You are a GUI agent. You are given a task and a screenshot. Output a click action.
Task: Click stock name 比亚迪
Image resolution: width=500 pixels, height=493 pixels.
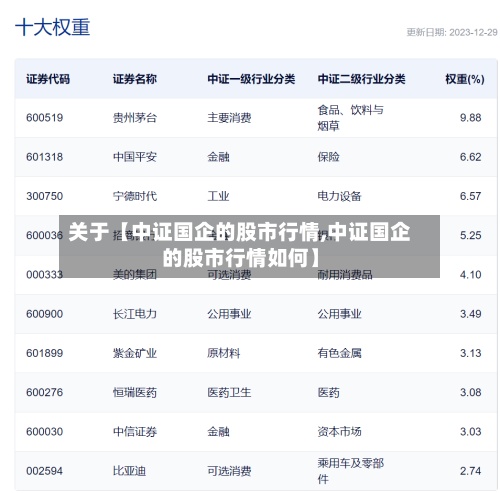click(129, 471)
